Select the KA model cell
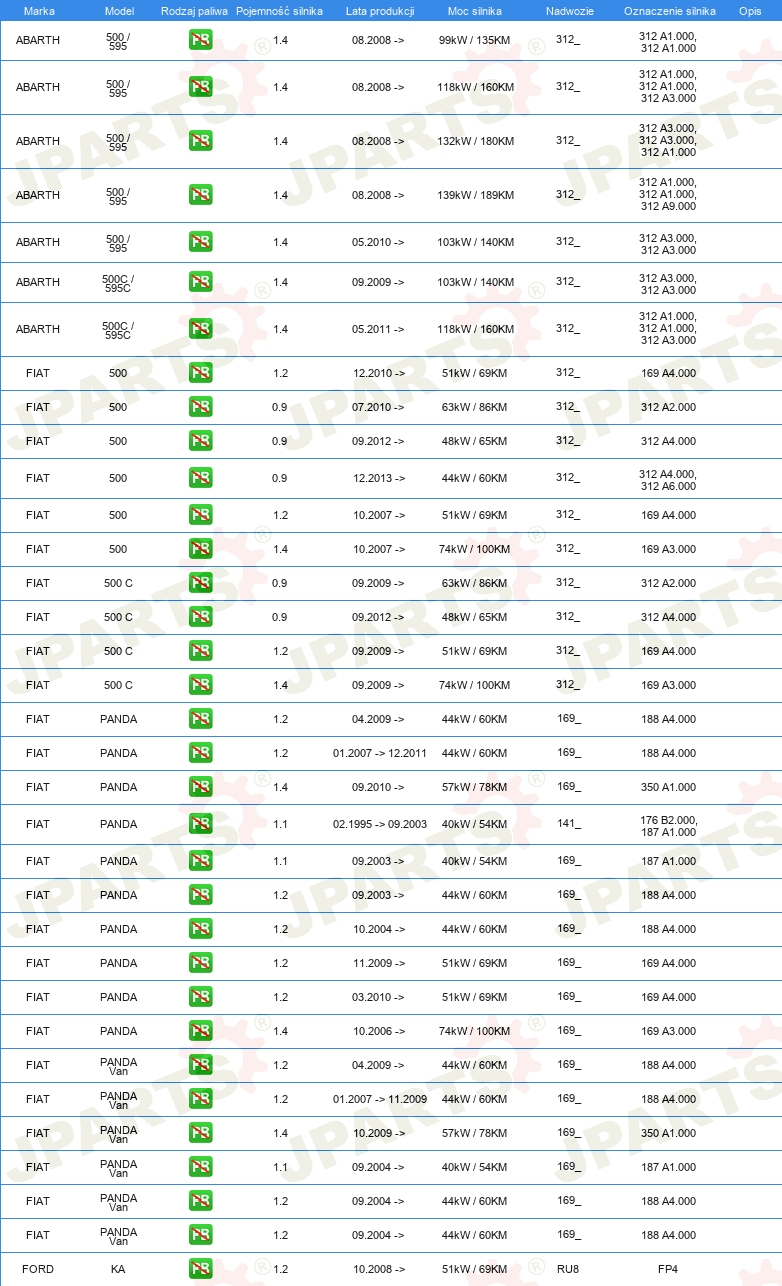Viewport: 782px width, 1286px height. (118, 1269)
